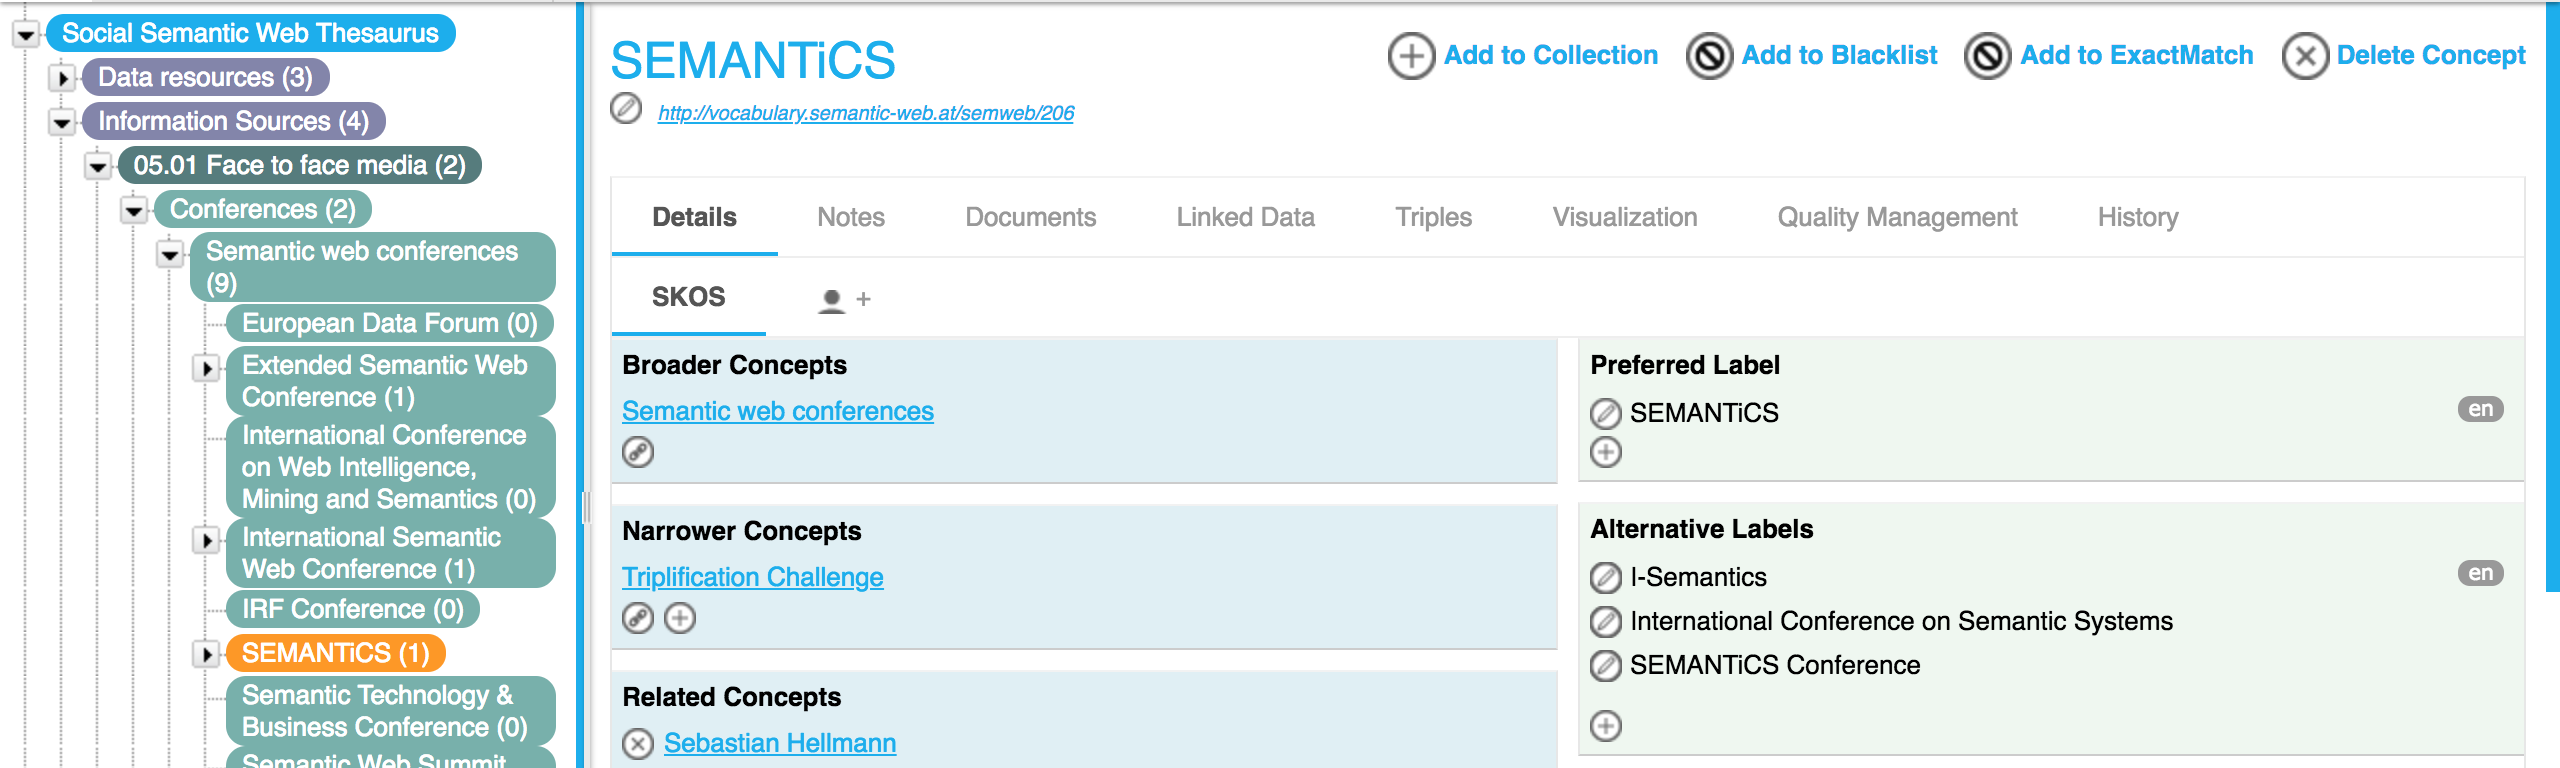This screenshot has width=2560, height=768.
Task: Click Add to Collection text
Action: 1551,55
